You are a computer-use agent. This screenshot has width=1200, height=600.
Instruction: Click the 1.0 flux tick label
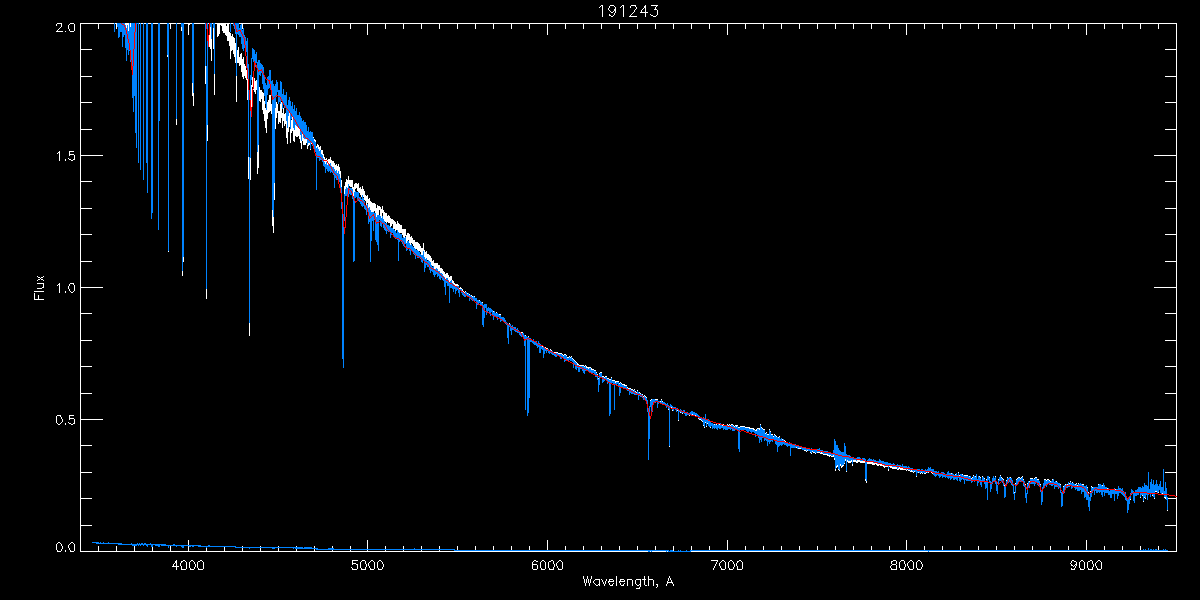pos(65,288)
